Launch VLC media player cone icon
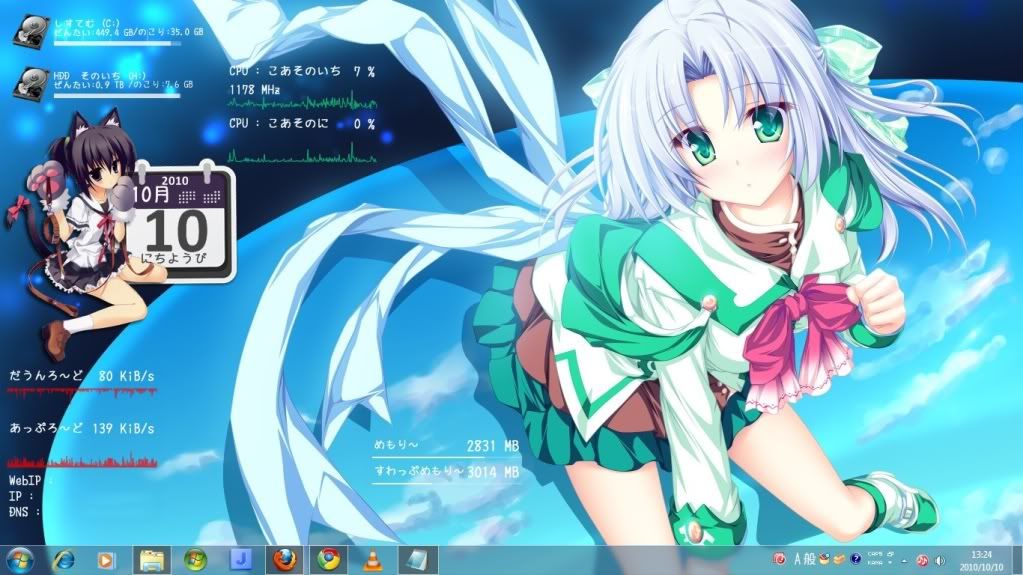Screen dimensions: 1023x575 372,561
